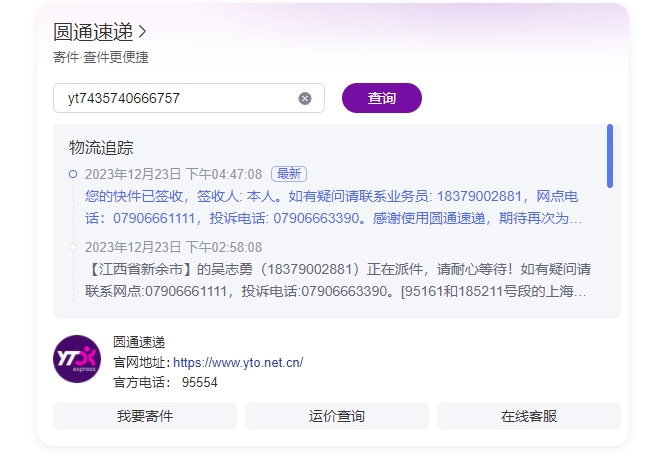Focus the tracking number field yt7435740666757

tap(189, 98)
